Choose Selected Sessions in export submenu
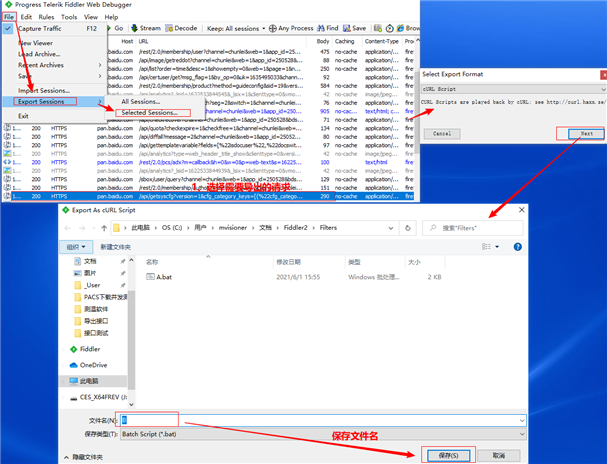The image size is (607, 464). [x=149, y=113]
